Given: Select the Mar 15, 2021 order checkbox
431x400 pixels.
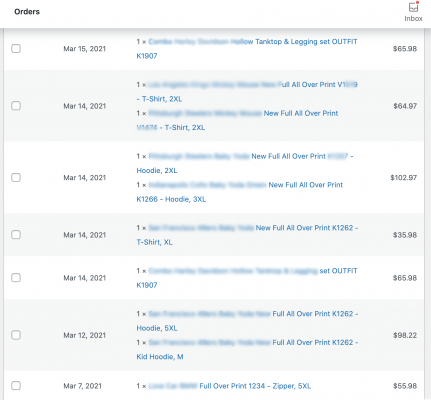Looking at the screenshot, I should (16, 49).
